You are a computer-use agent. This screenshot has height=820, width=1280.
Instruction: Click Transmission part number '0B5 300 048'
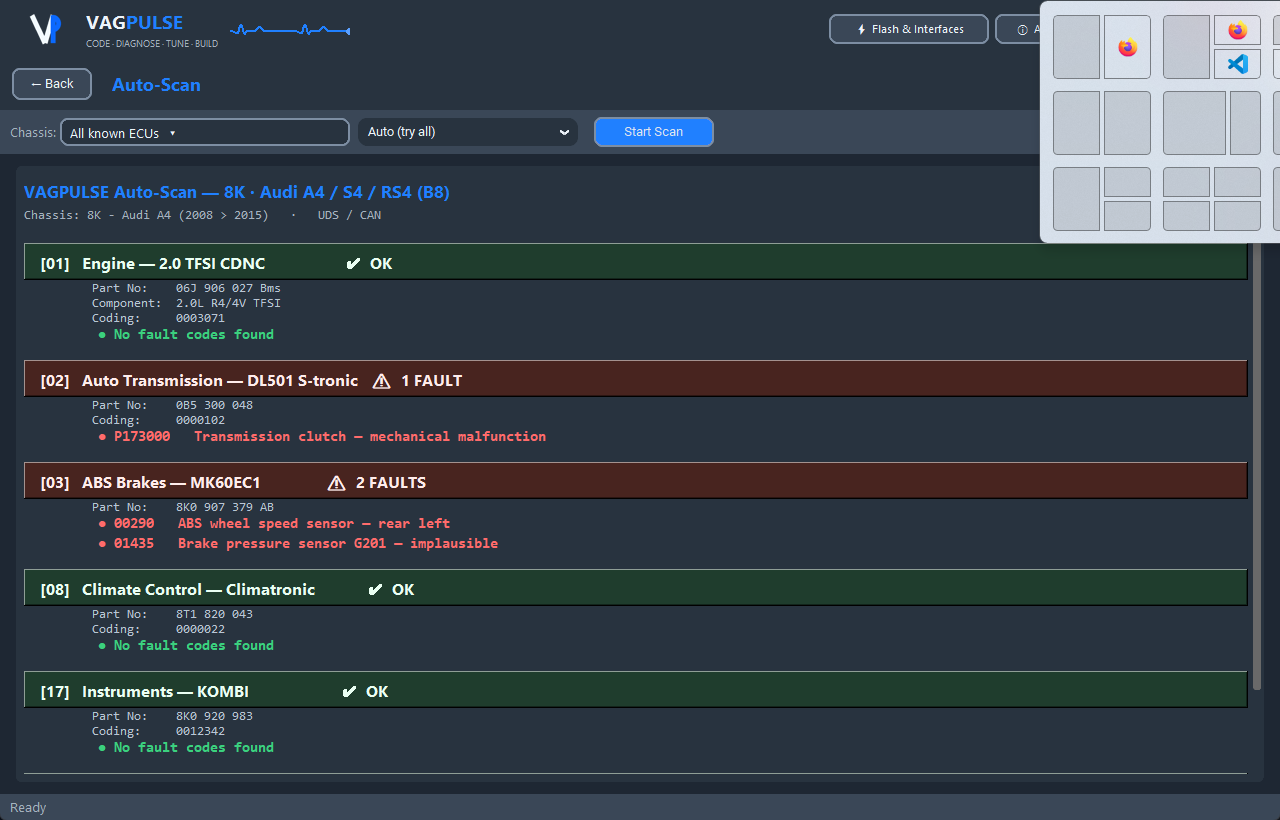pyautogui.click(x=214, y=406)
